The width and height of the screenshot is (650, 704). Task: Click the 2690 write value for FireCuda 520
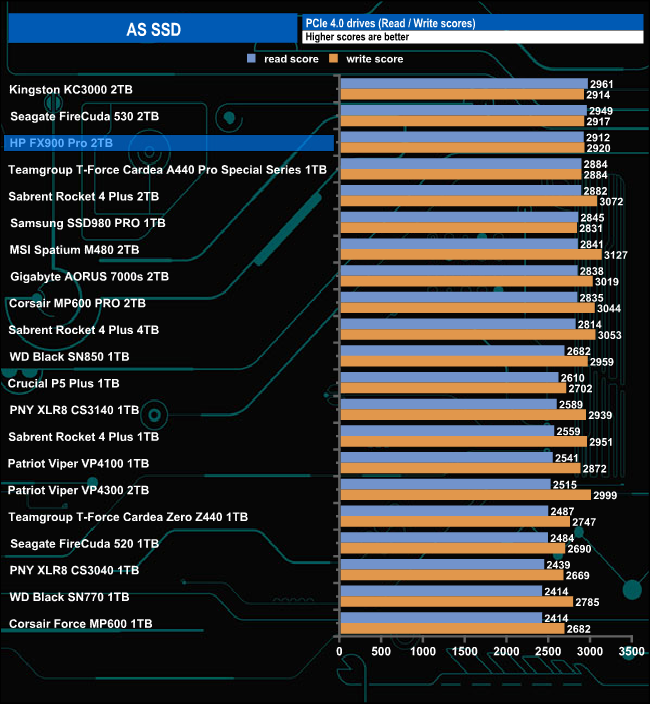pyautogui.click(x=579, y=549)
